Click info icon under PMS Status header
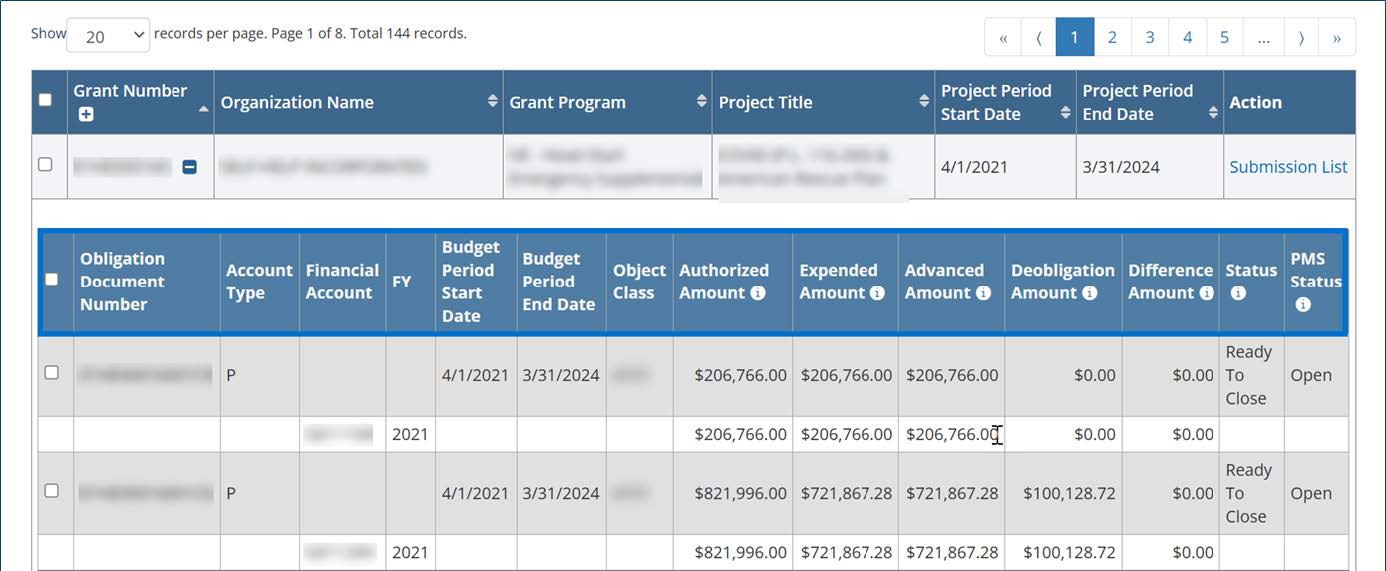Screen dimensions: 1386x571 [x=1302, y=305]
